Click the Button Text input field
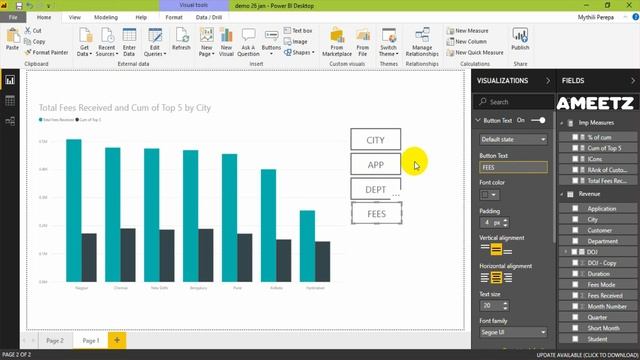 coord(513,167)
